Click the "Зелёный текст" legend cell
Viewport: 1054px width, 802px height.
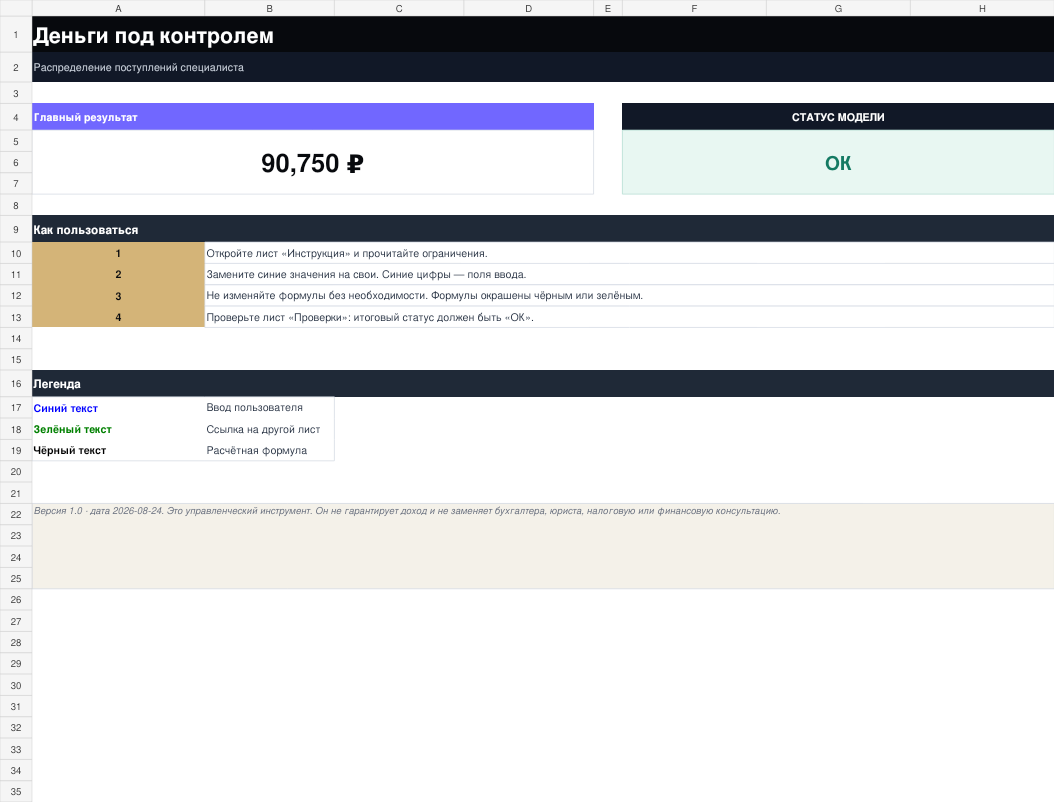[118, 429]
